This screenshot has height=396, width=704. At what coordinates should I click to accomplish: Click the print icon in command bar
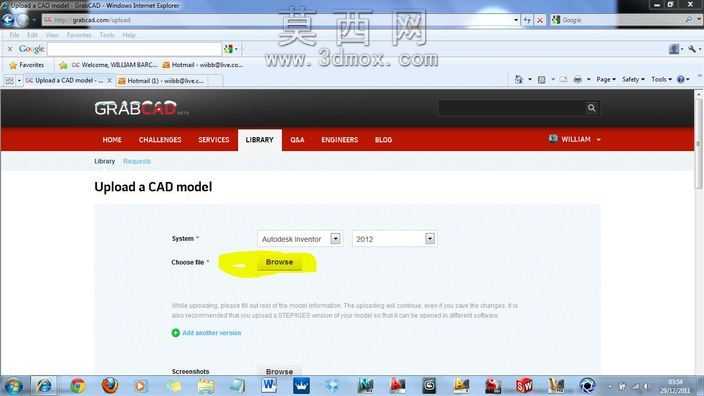pos(578,79)
